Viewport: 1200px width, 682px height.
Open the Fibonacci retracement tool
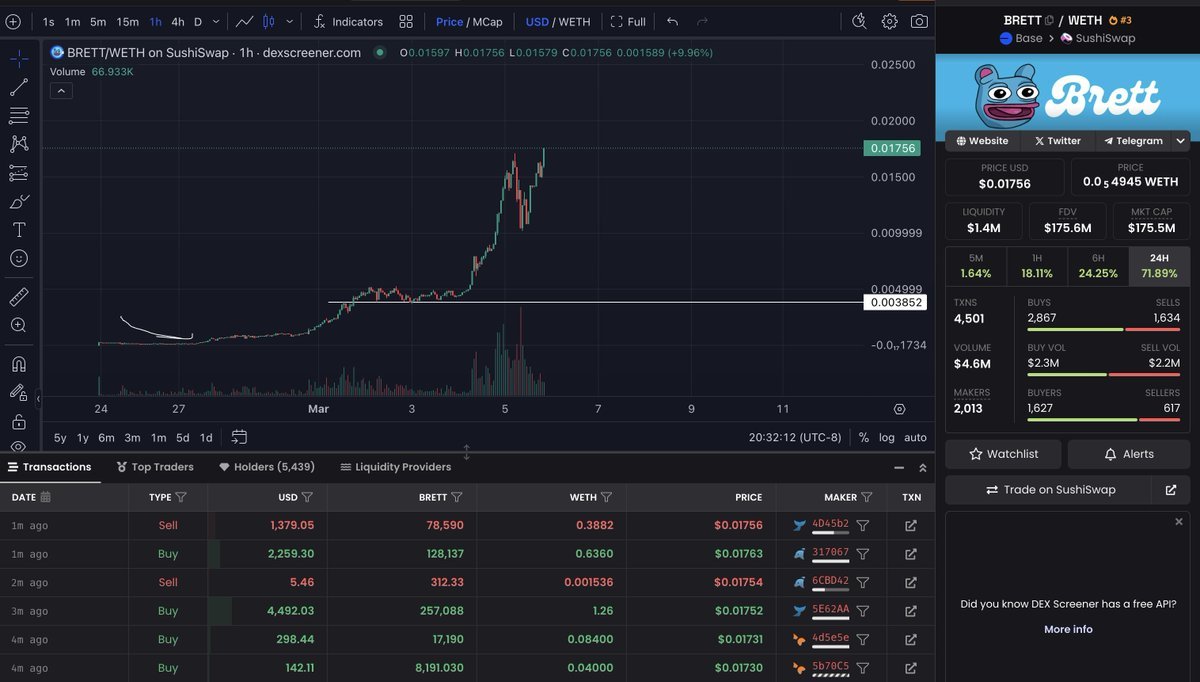[x=18, y=116]
